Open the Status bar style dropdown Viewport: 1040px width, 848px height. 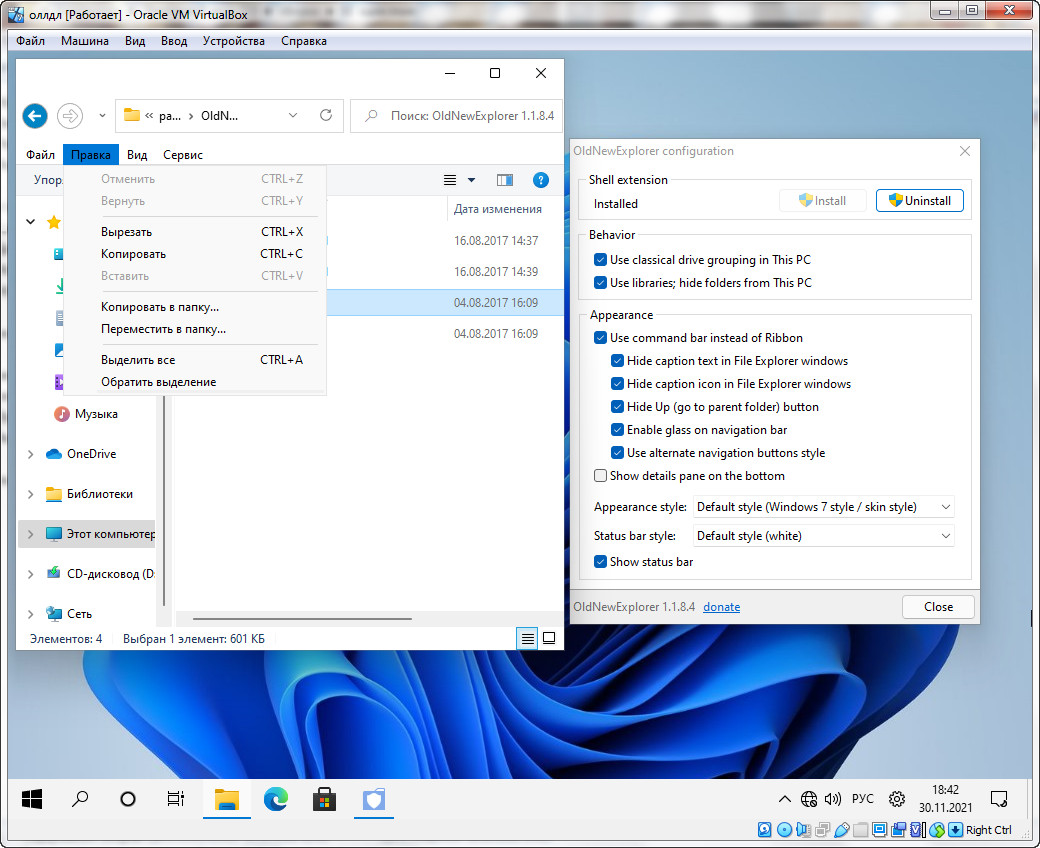(x=823, y=536)
